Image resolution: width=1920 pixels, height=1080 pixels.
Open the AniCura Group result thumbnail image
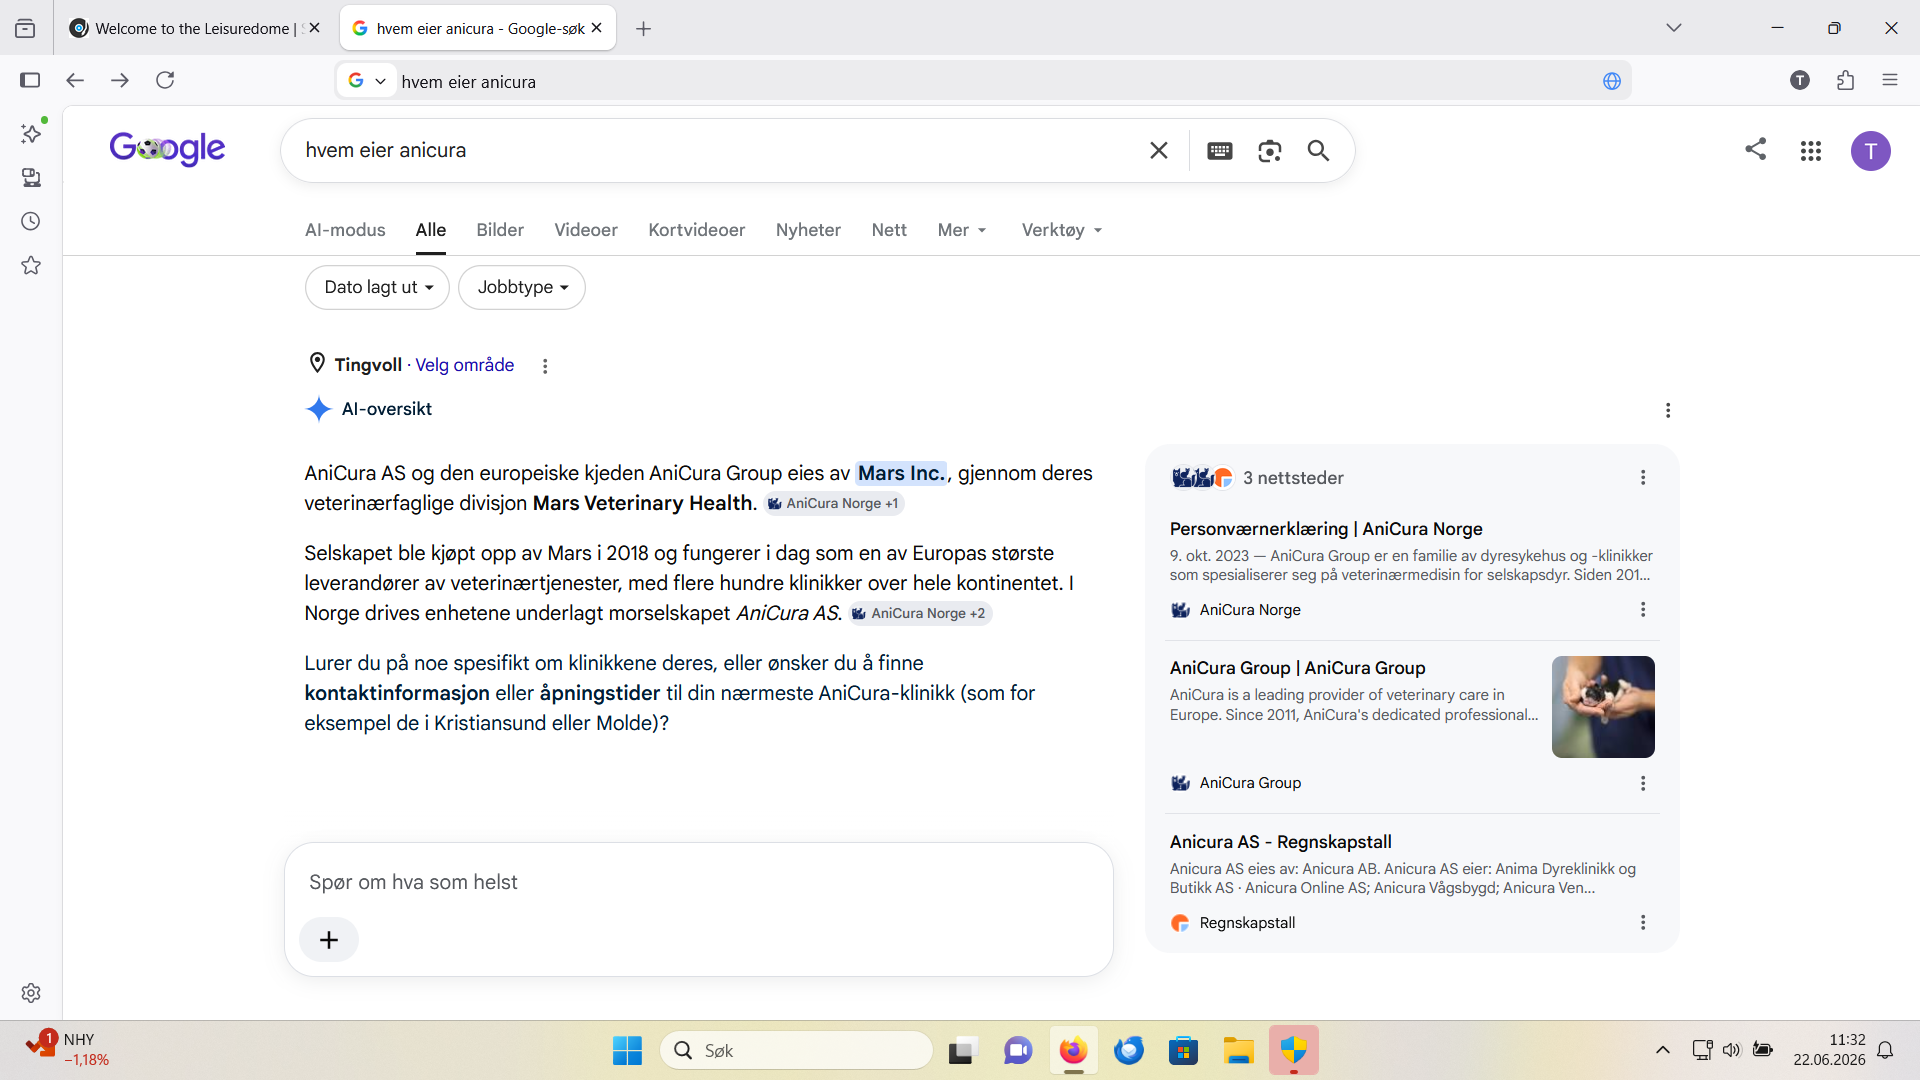tap(1603, 707)
